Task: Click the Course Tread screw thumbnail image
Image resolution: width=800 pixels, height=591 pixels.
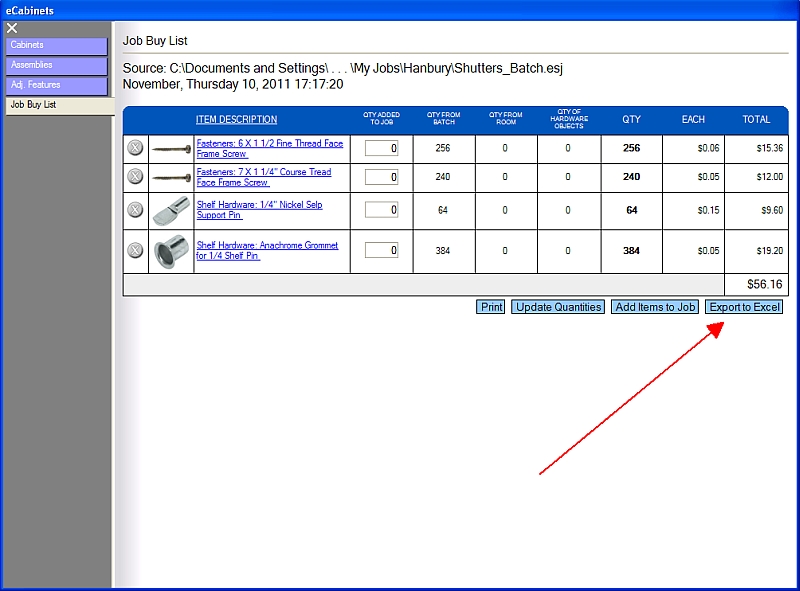Action: coord(171,177)
